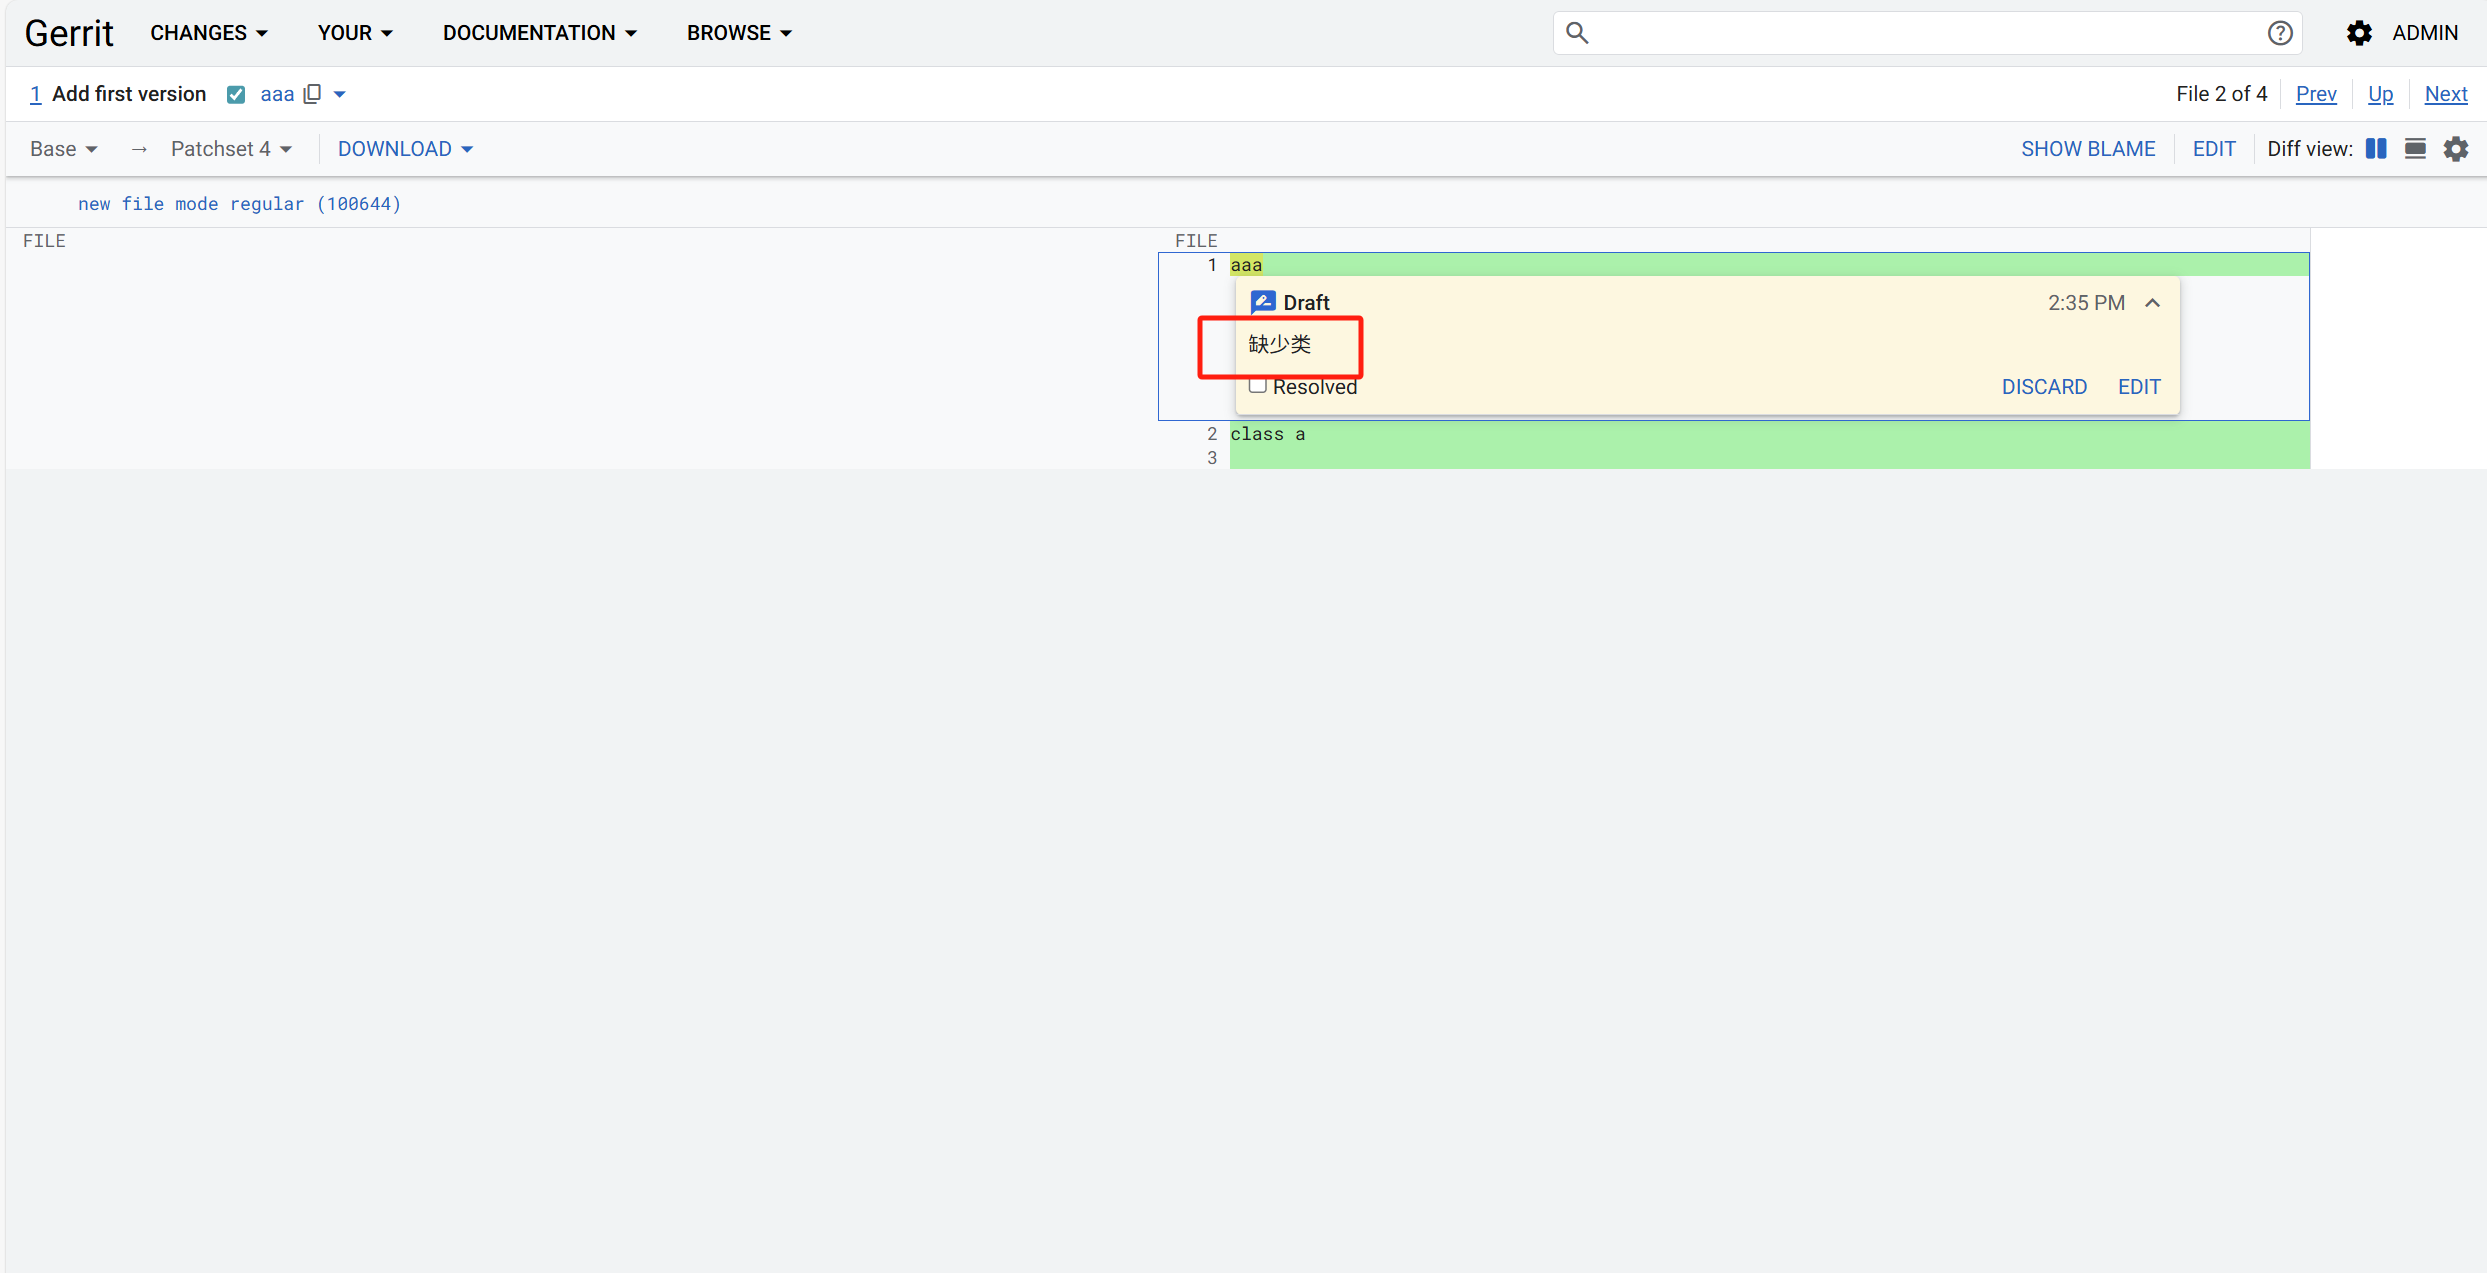
Task: Click the copy file name icon beside aaa
Action: click(312, 93)
